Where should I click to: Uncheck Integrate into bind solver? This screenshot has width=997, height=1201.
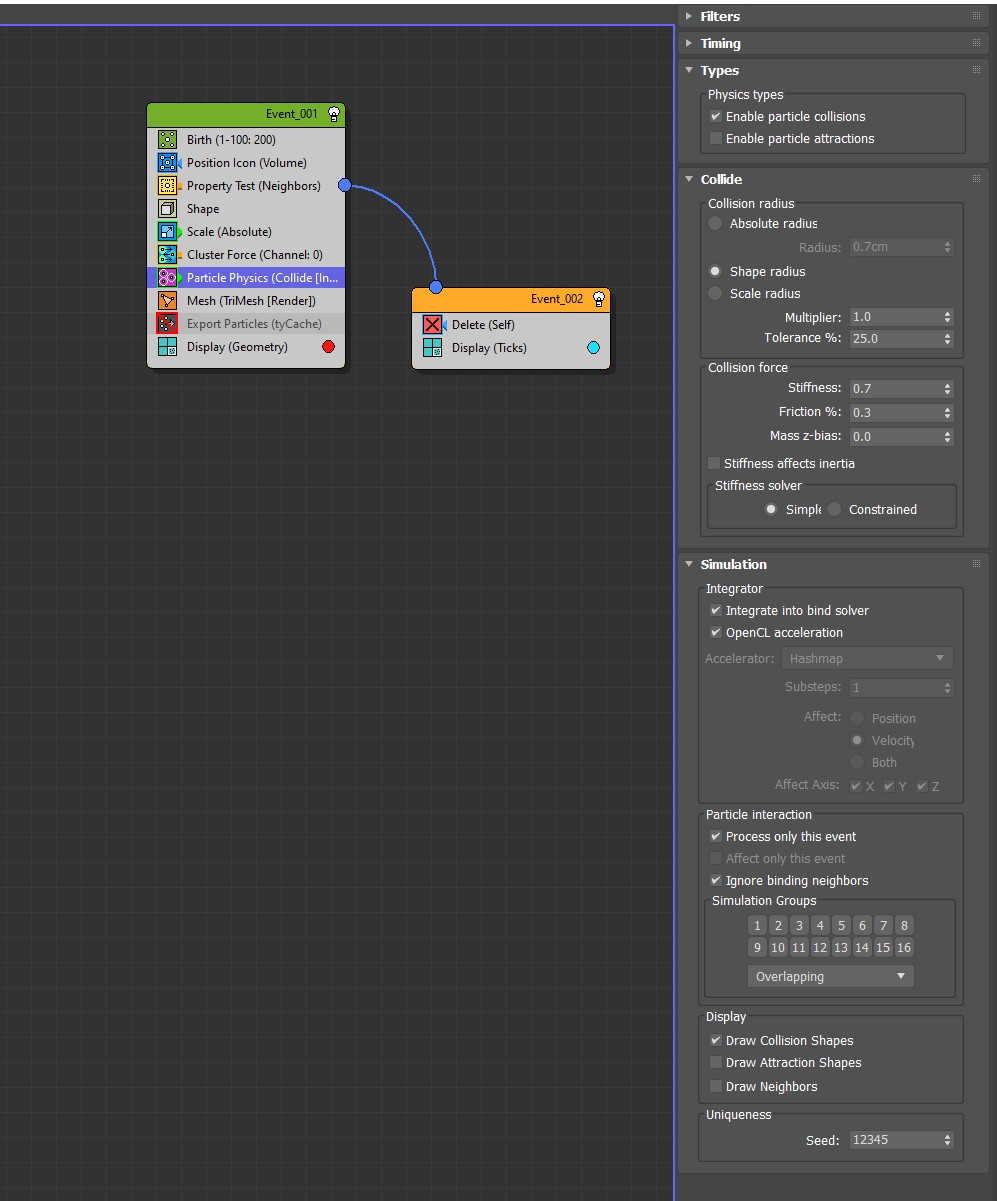(715, 611)
